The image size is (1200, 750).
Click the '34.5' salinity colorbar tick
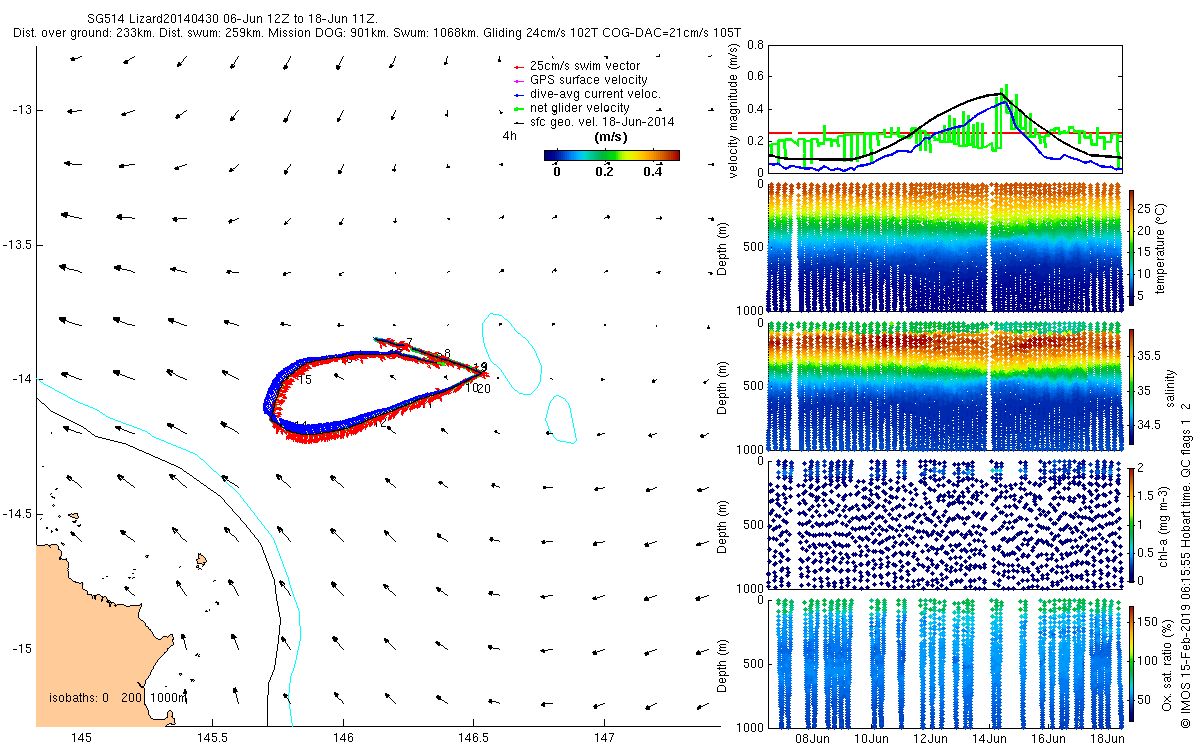(1150, 425)
